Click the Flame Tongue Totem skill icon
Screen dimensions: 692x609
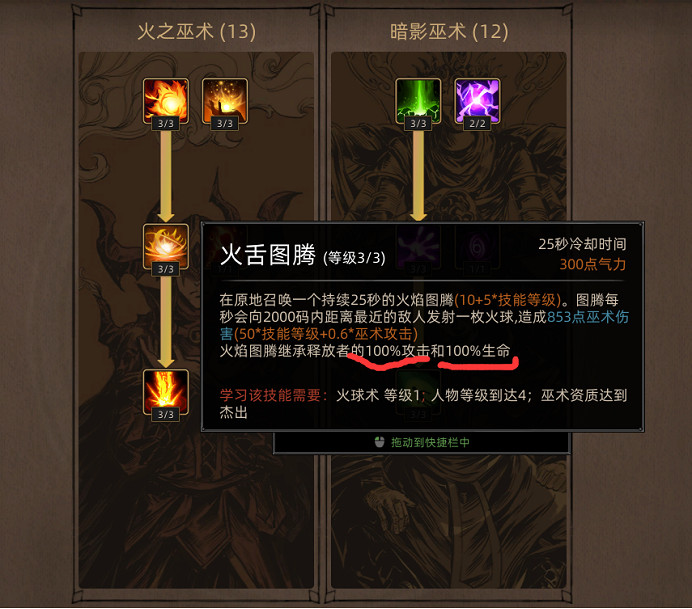coord(165,246)
